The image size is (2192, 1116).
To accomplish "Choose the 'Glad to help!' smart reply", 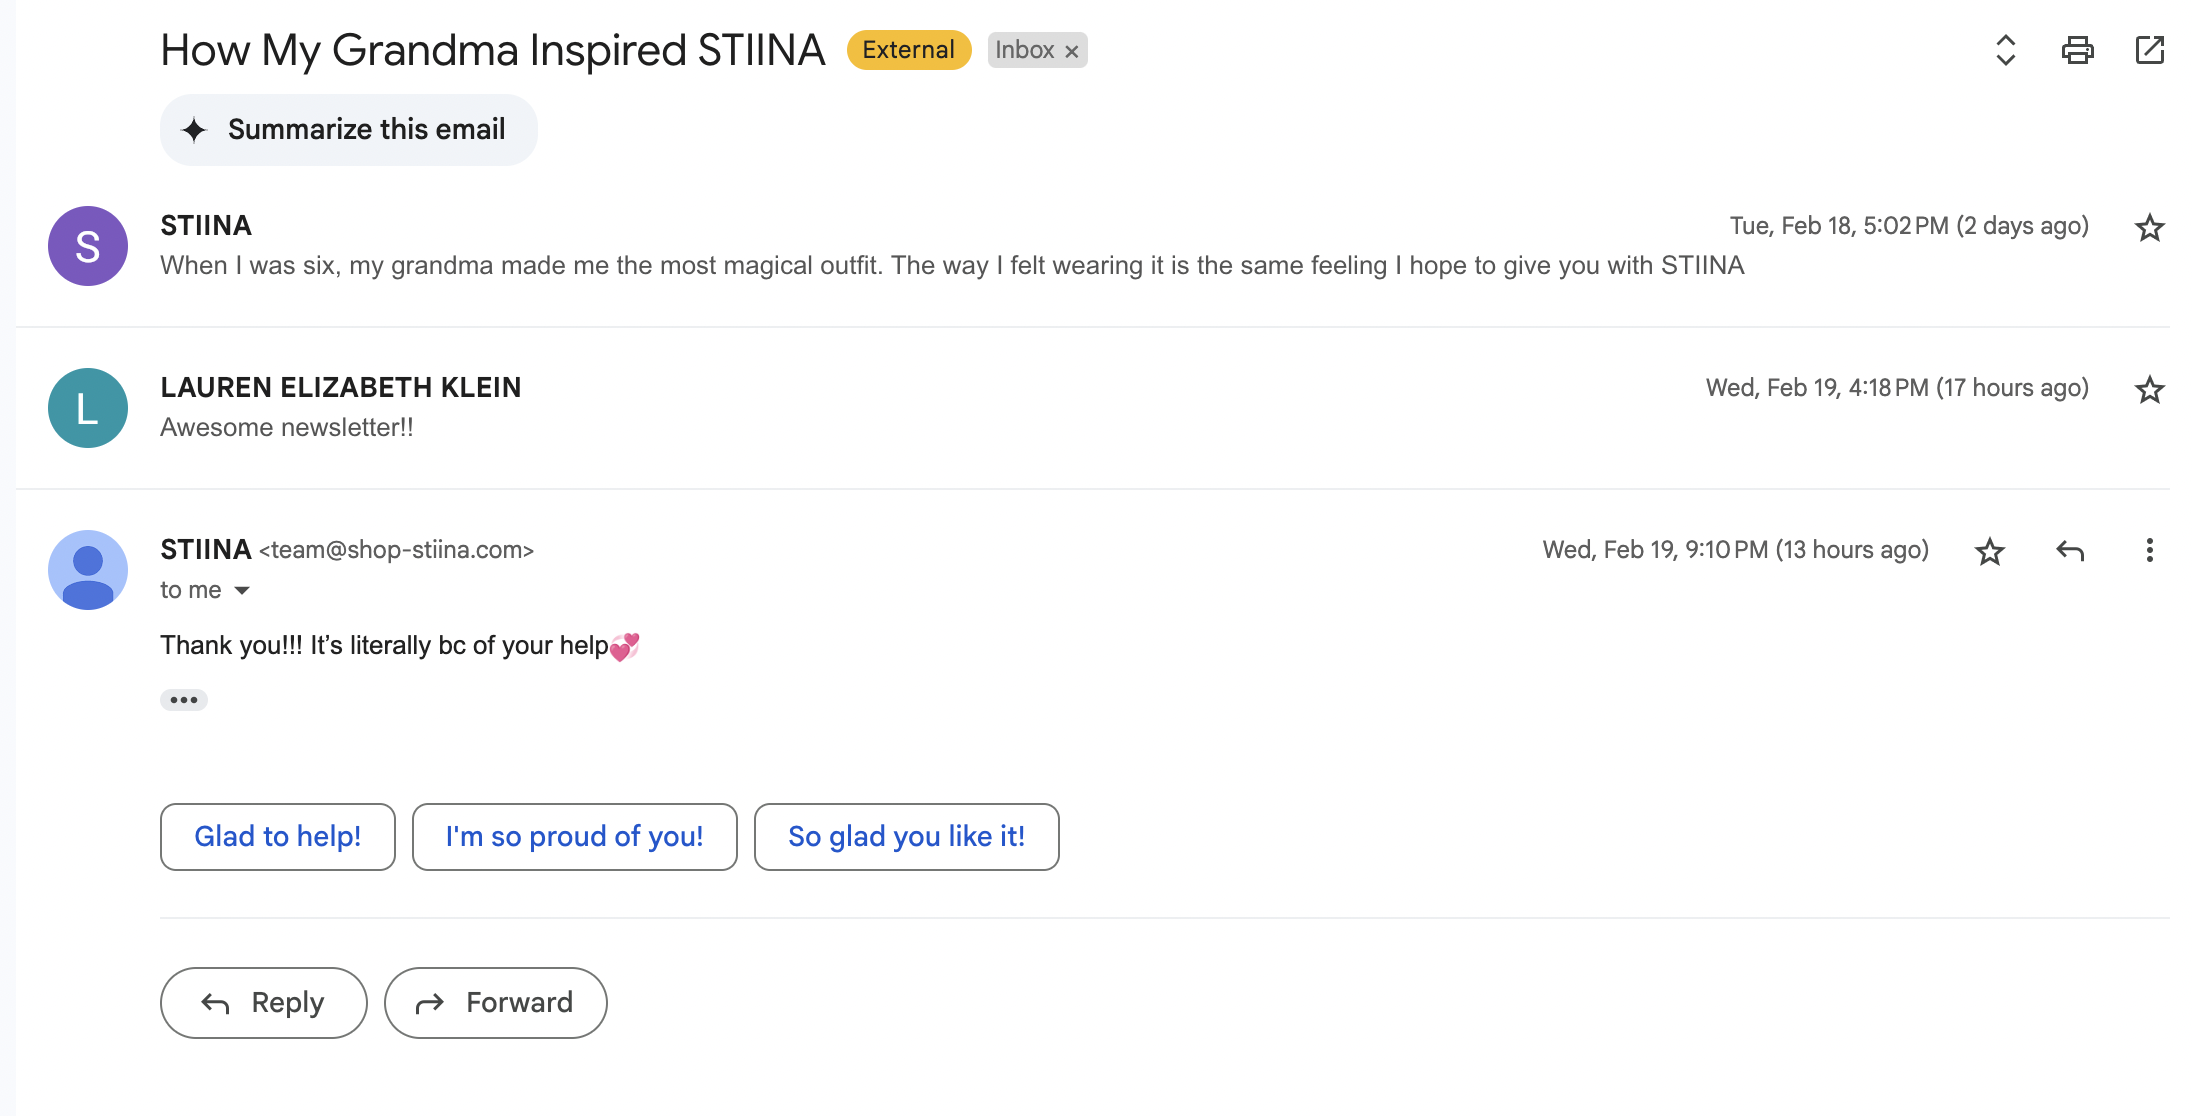I will pyautogui.click(x=277, y=837).
